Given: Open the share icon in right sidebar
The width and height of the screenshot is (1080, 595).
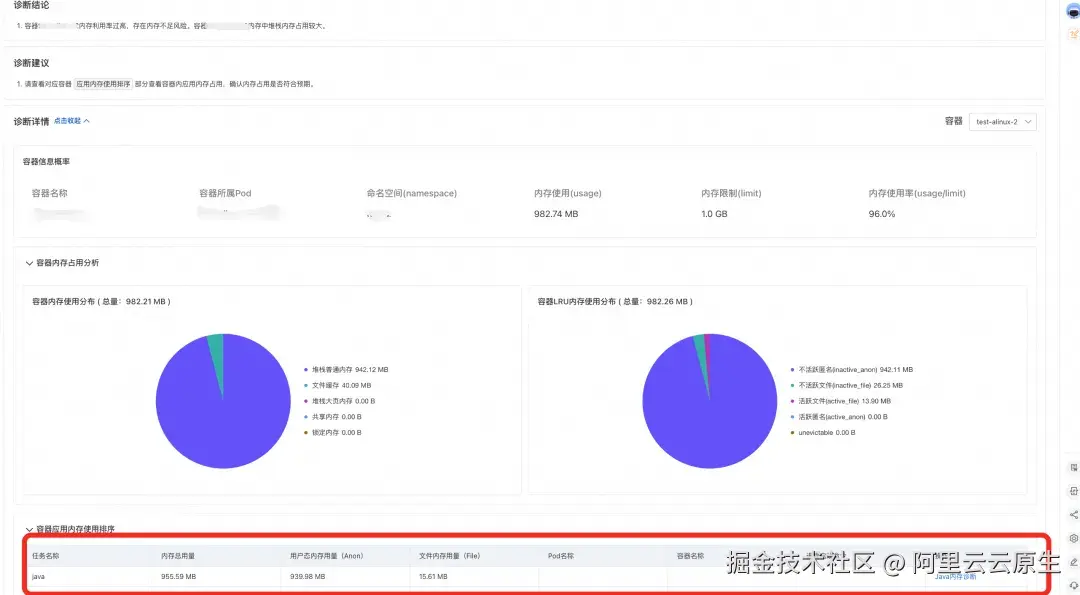Looking at the screenshot, I should pyautogui.click(x=1074, y=516).
